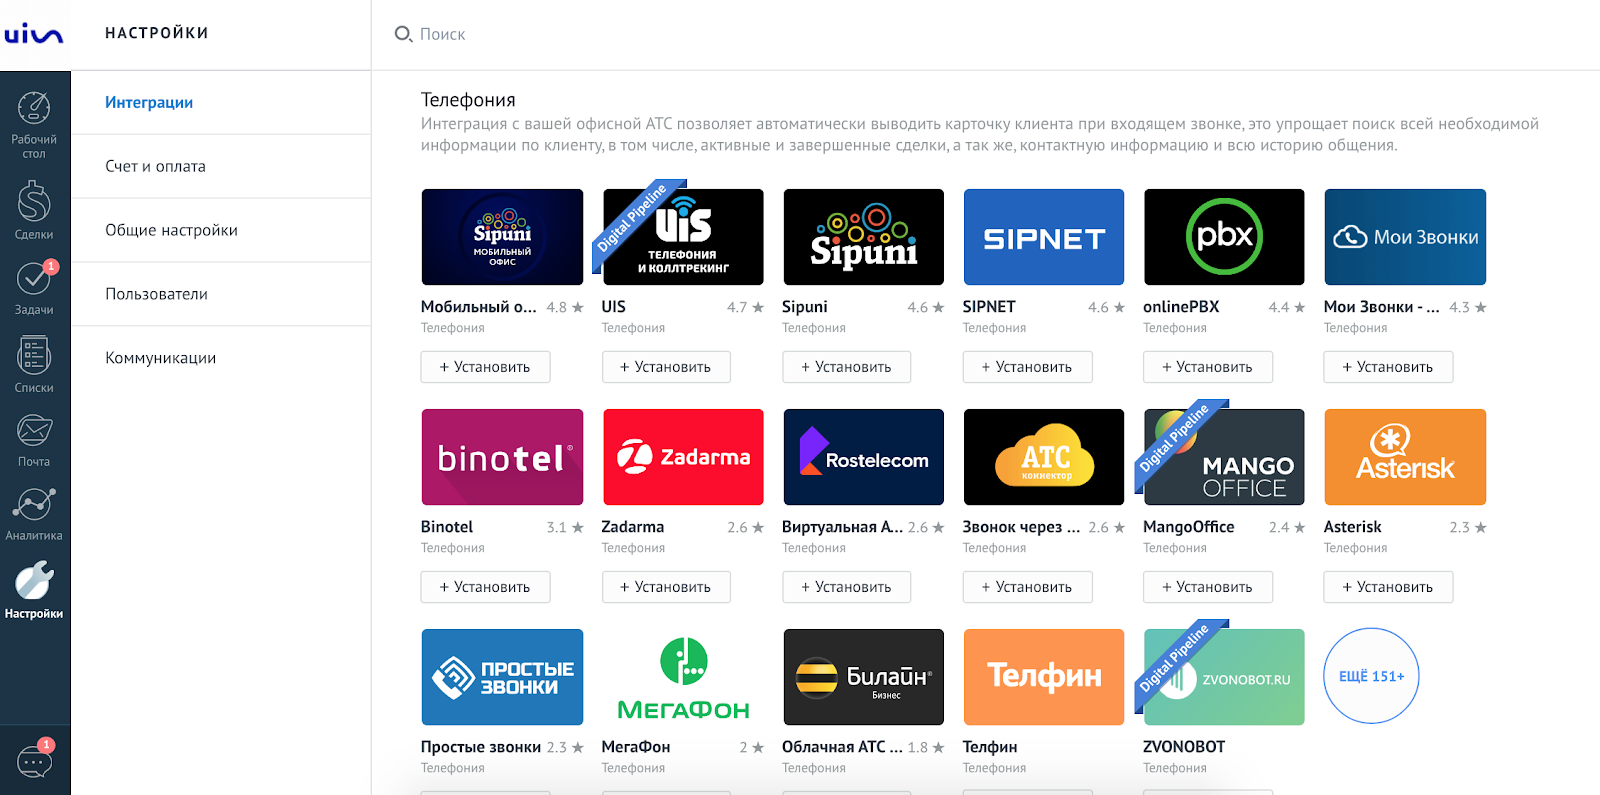
Task: Click the Binotel 3.1 star rating
Action: 565,527
